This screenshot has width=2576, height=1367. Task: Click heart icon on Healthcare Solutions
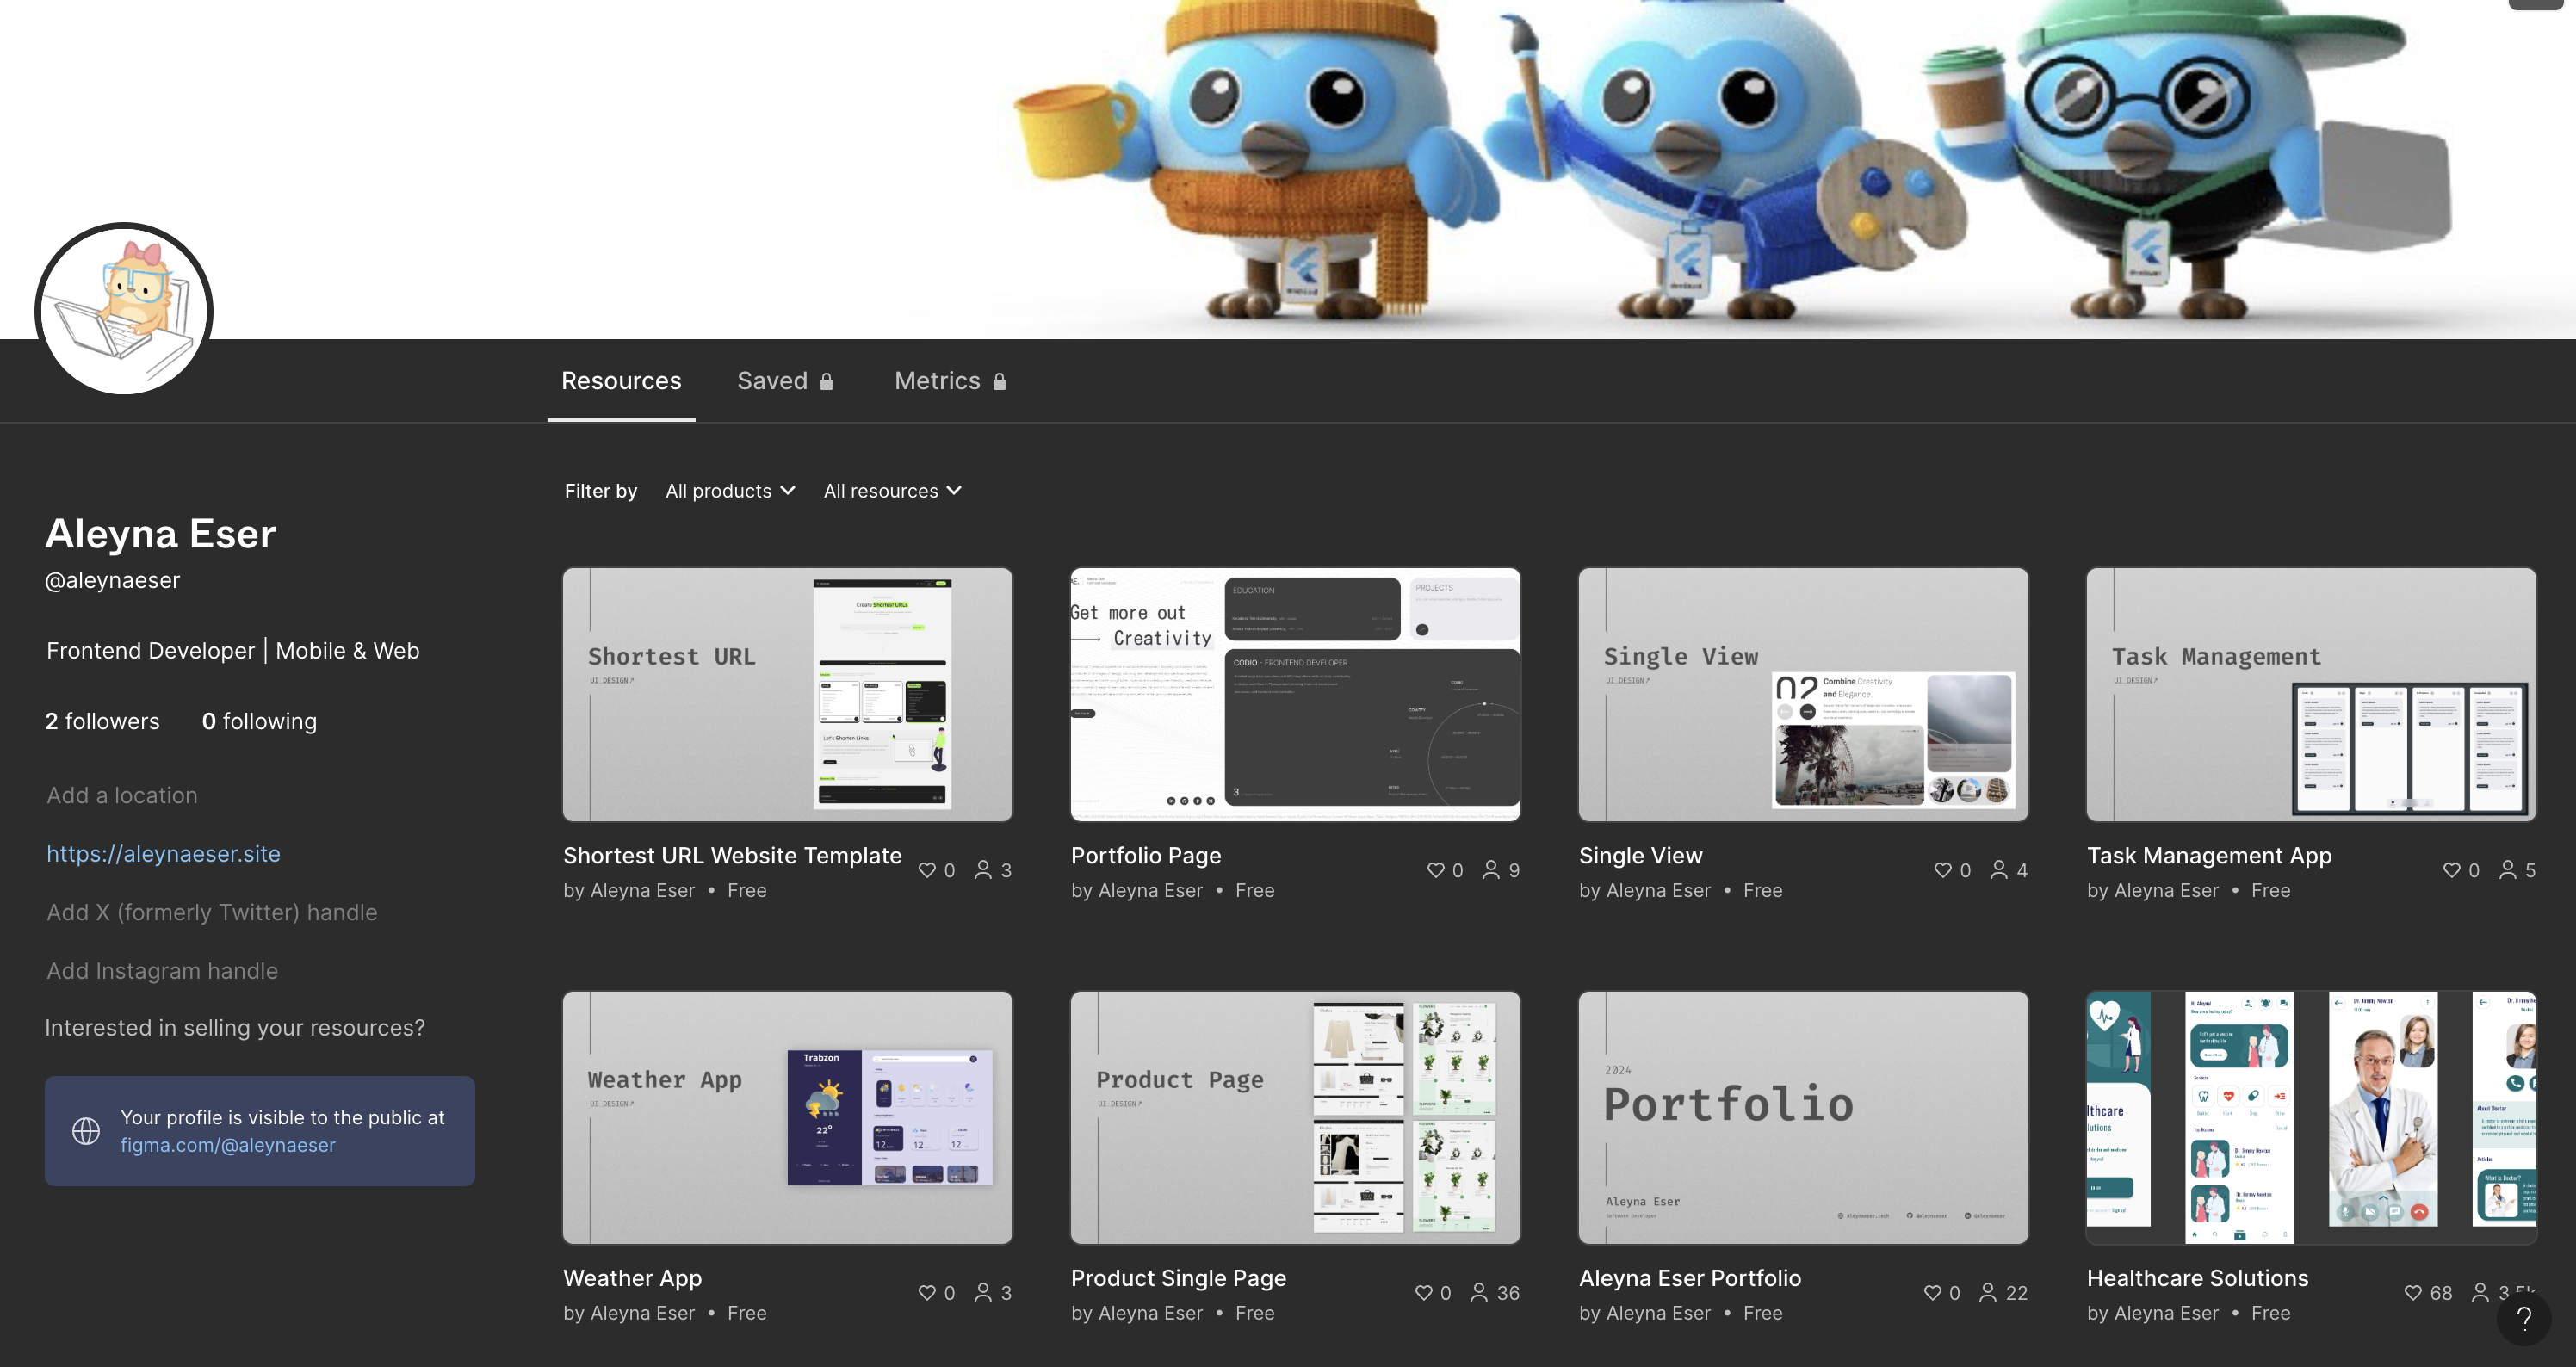(2413, 1292)
